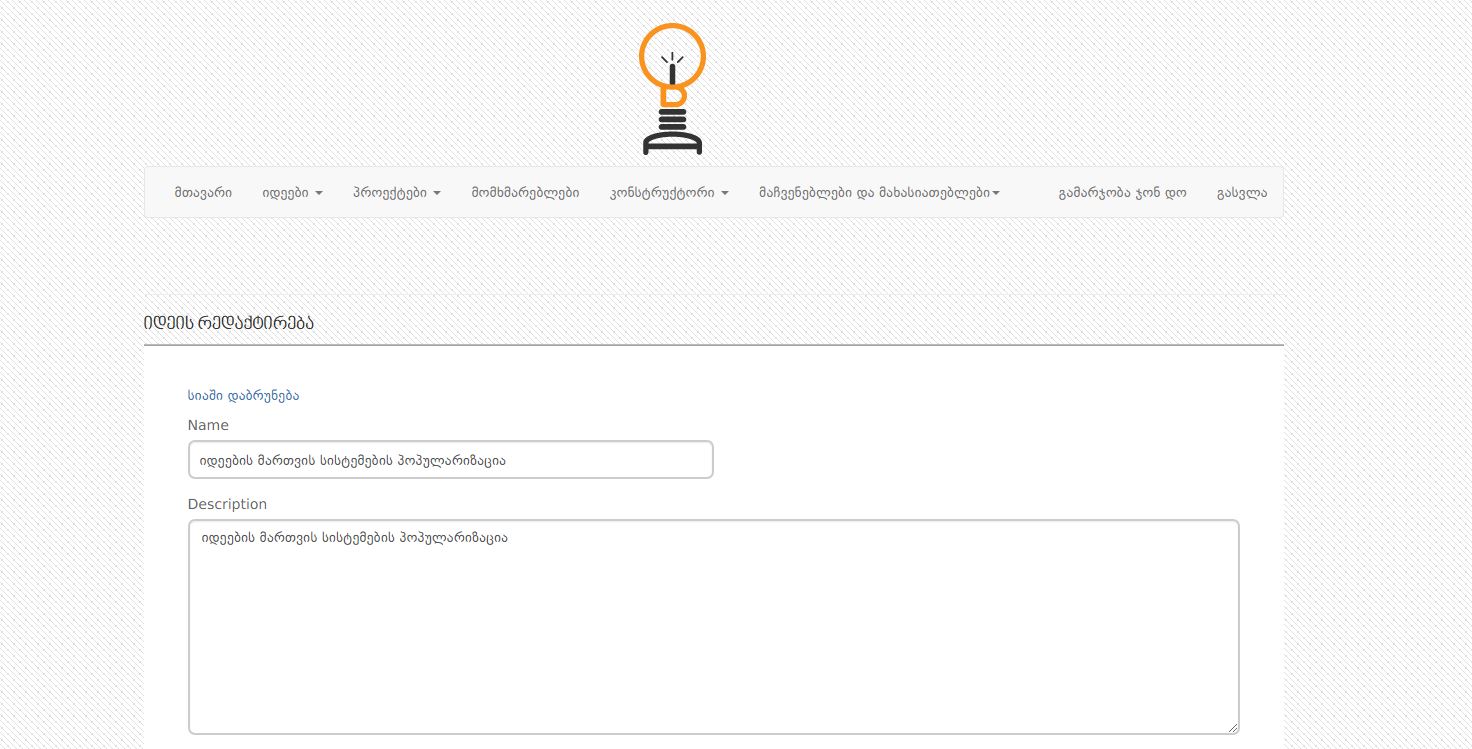Click the caret arrow beside პროექტები
The height and width of the screenshot is (749, 1472).
(x=437, y=193)
